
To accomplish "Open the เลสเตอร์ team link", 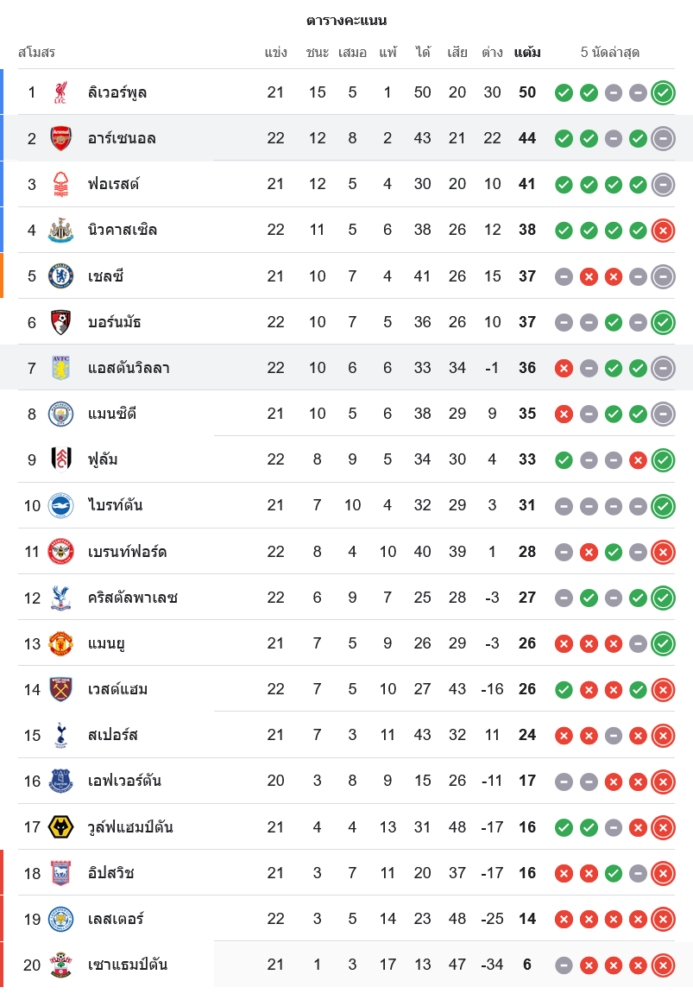I will [x=112, y=919].
